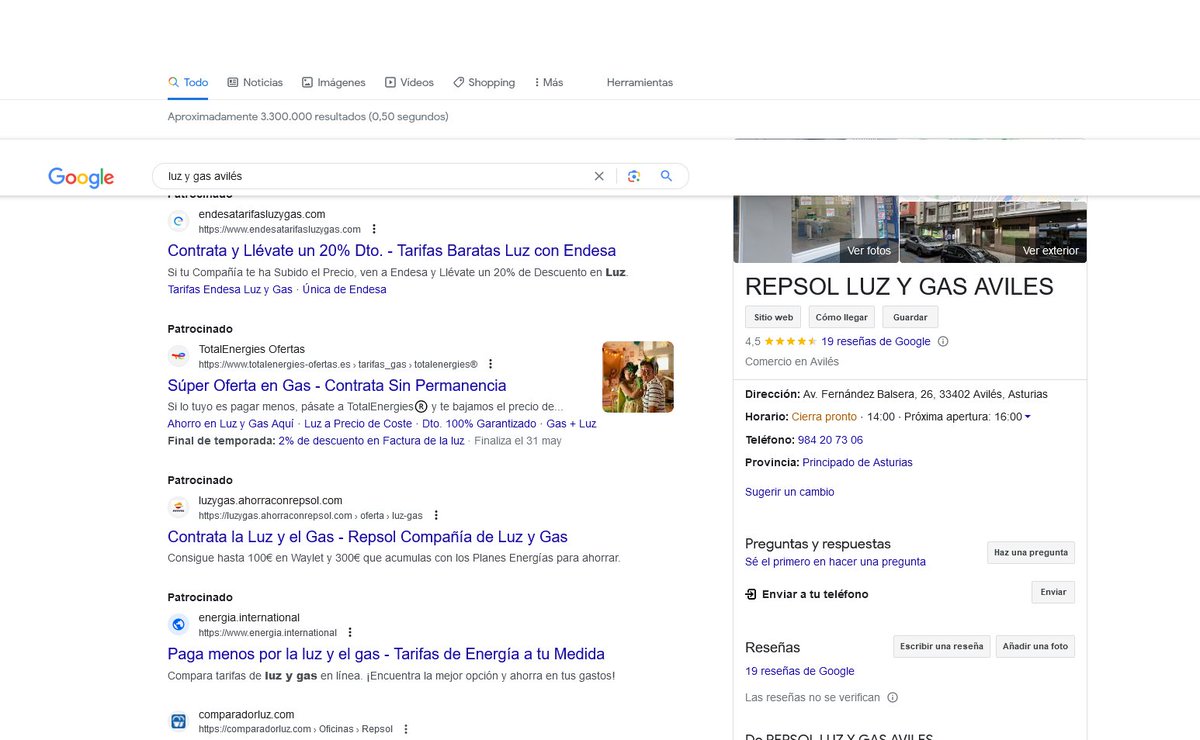This screenshot has height=740, width=1200.
Task: Click 'Sugerir un cambio' link
Action: [789, 492]
